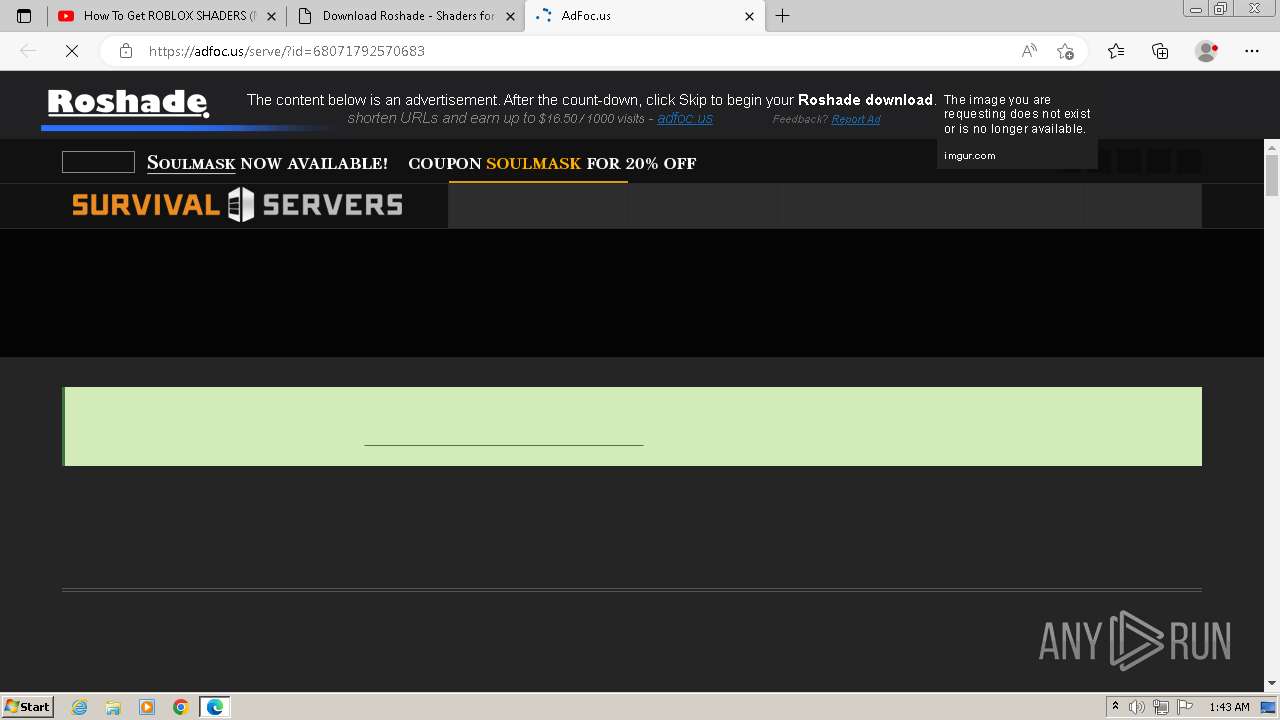Click the Roshade logo
This screenshot has height=720, width=1280.
(x=128, y=103)
